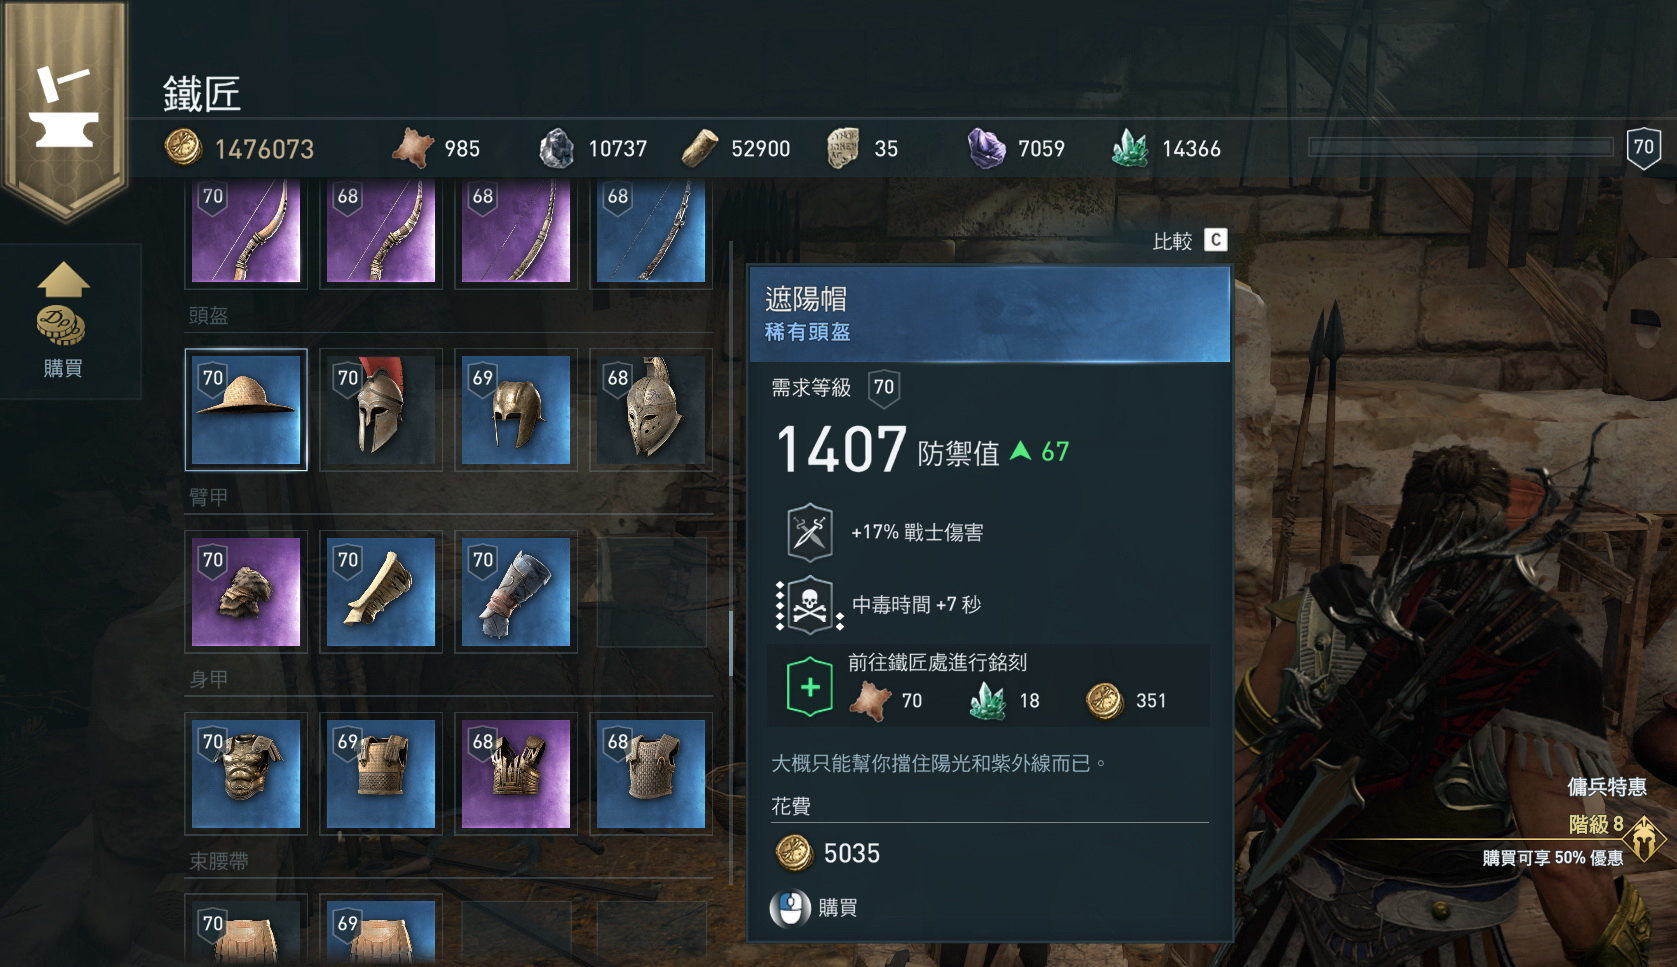The height and width of the screenshot is (967, 1677).
Task: Click the green plus engraving slot icon
Action: coord(810,688)
